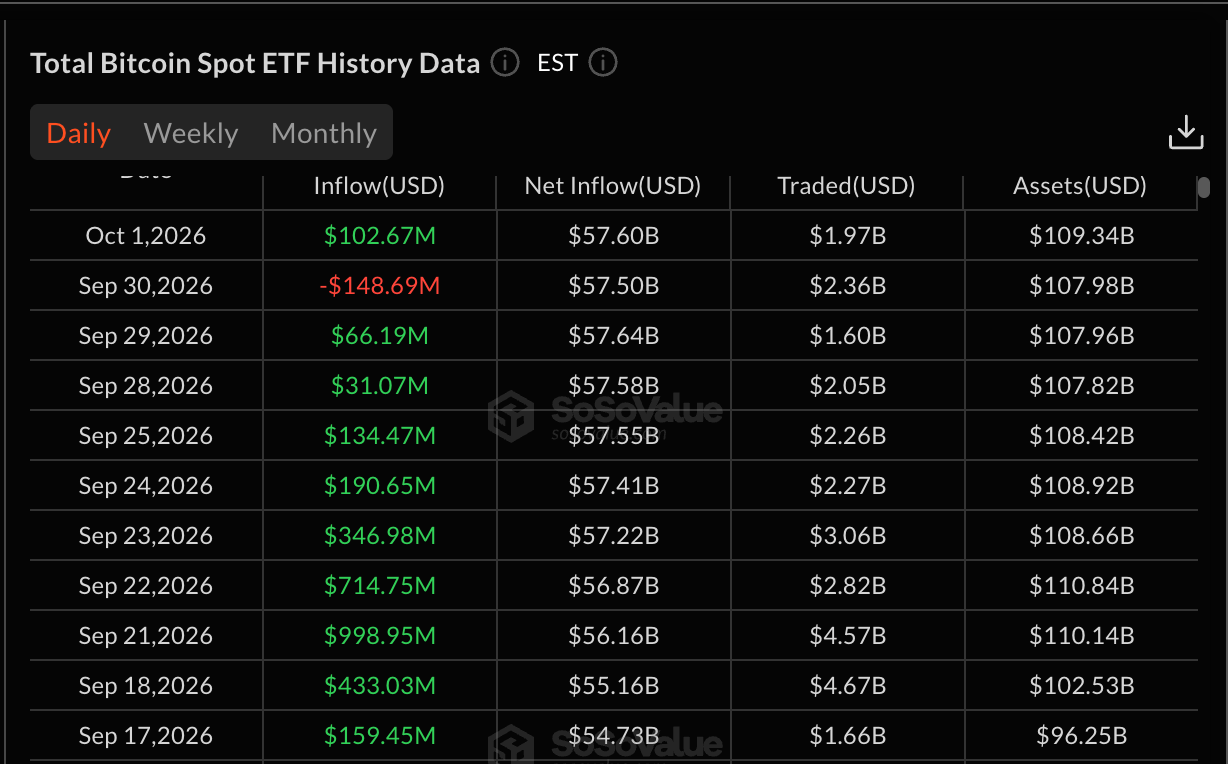Click the $31.07M inflow value

pos(380,386)
